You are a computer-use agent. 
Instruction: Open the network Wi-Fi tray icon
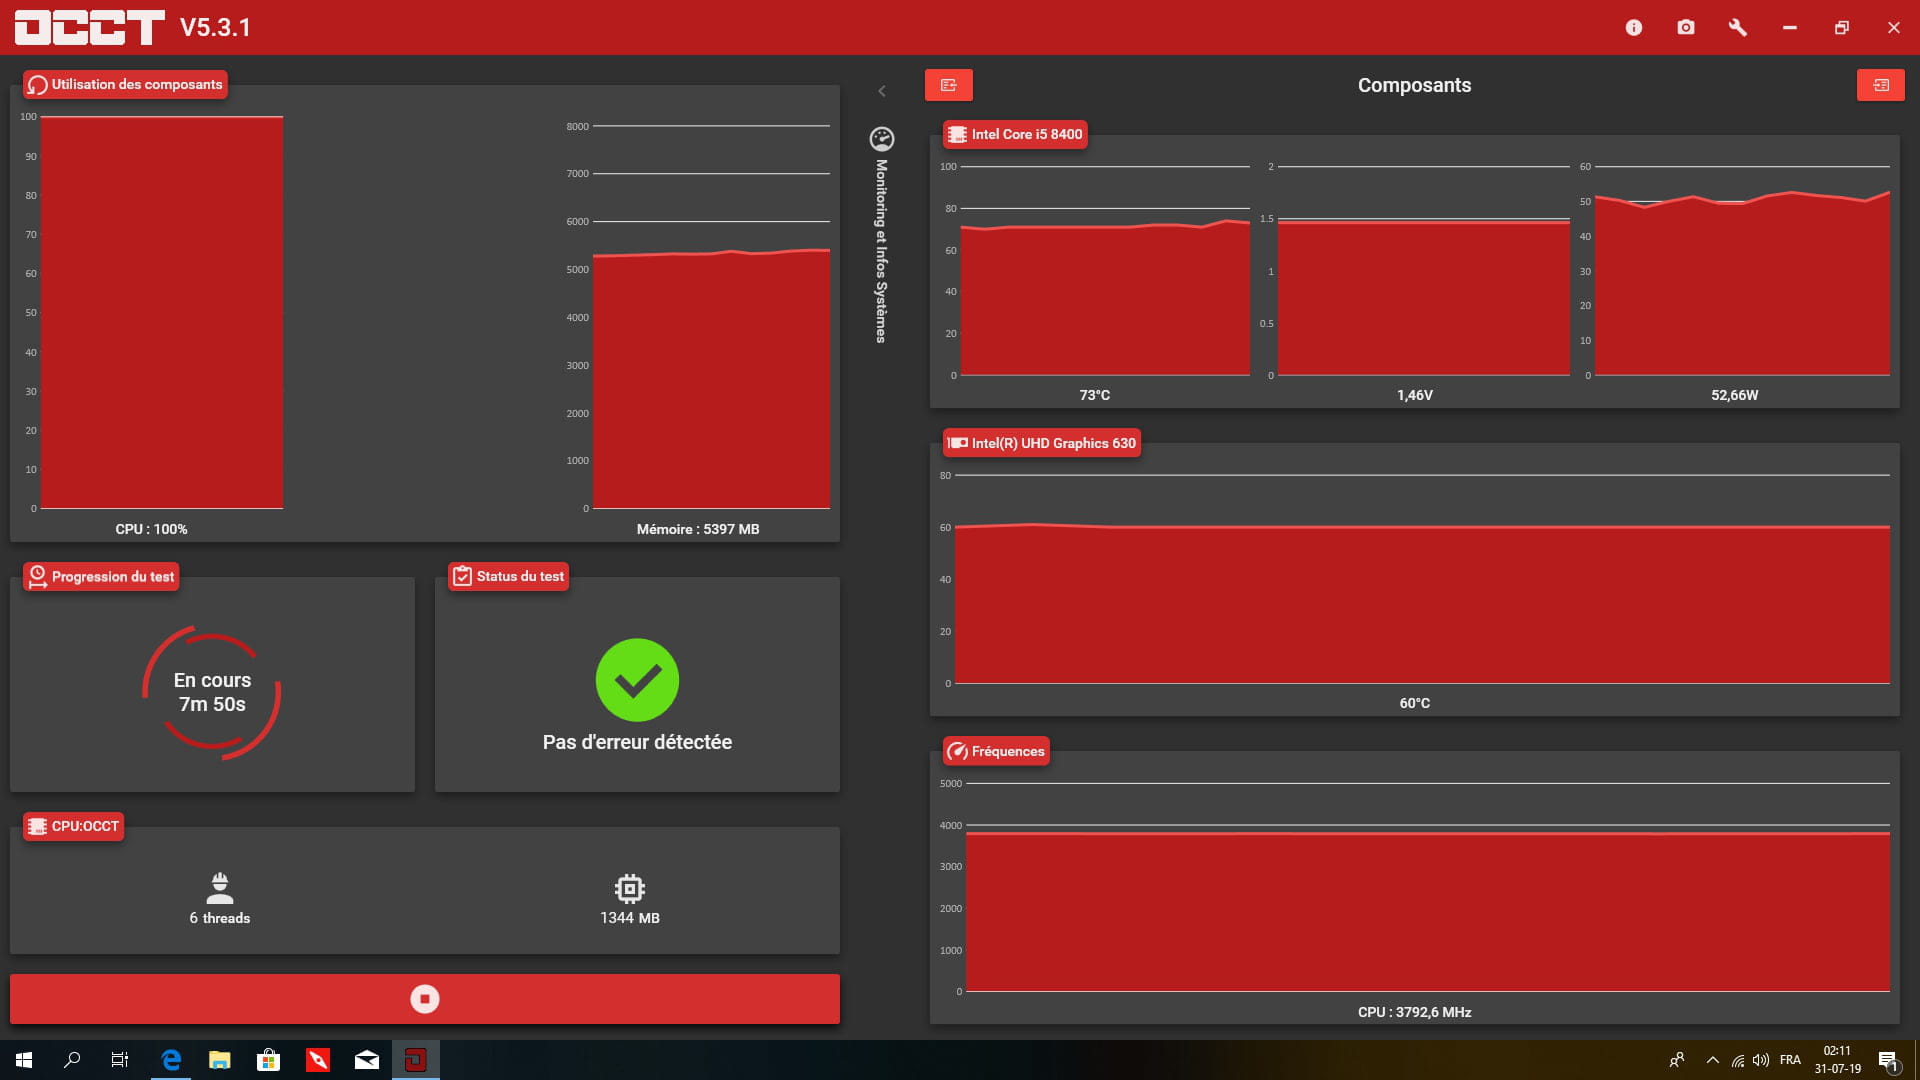[x=1738, y=1060]
